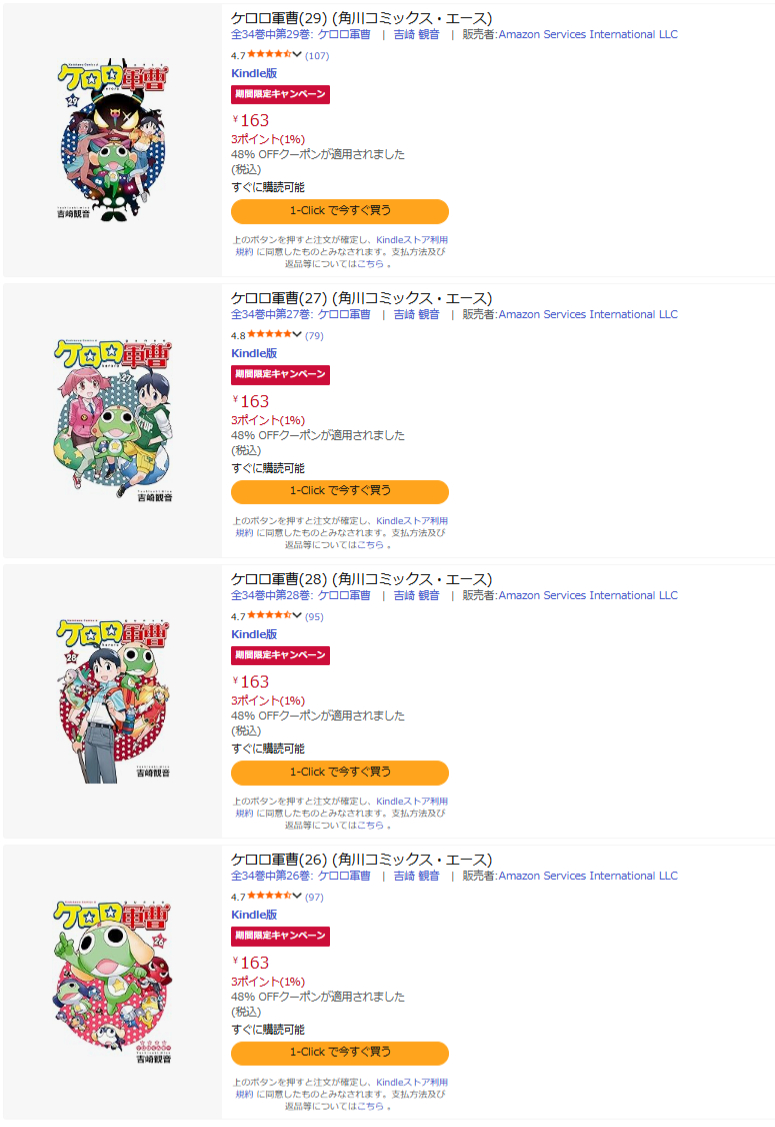Screen dimensions: 775x1127
Task: Open the Keroro Gunso volume 28 cover thumbnail
Action: point(112,701)
